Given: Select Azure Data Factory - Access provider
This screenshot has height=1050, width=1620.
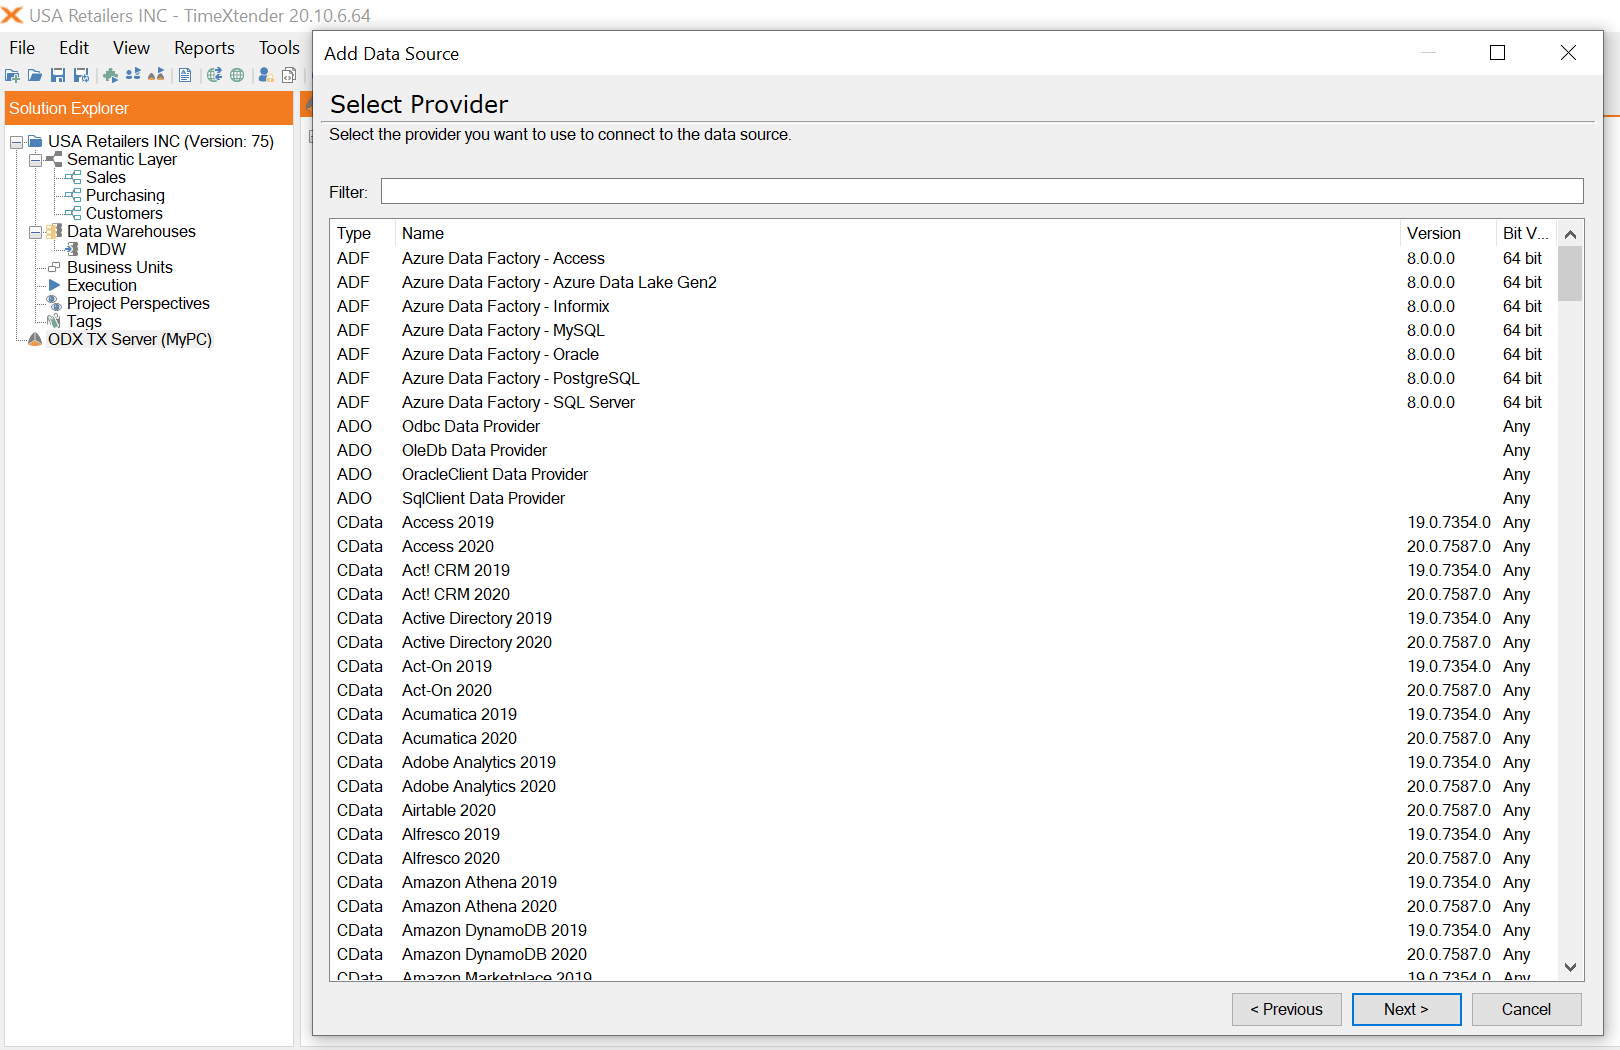Looking at the screenshot, I should click(944, 258).
